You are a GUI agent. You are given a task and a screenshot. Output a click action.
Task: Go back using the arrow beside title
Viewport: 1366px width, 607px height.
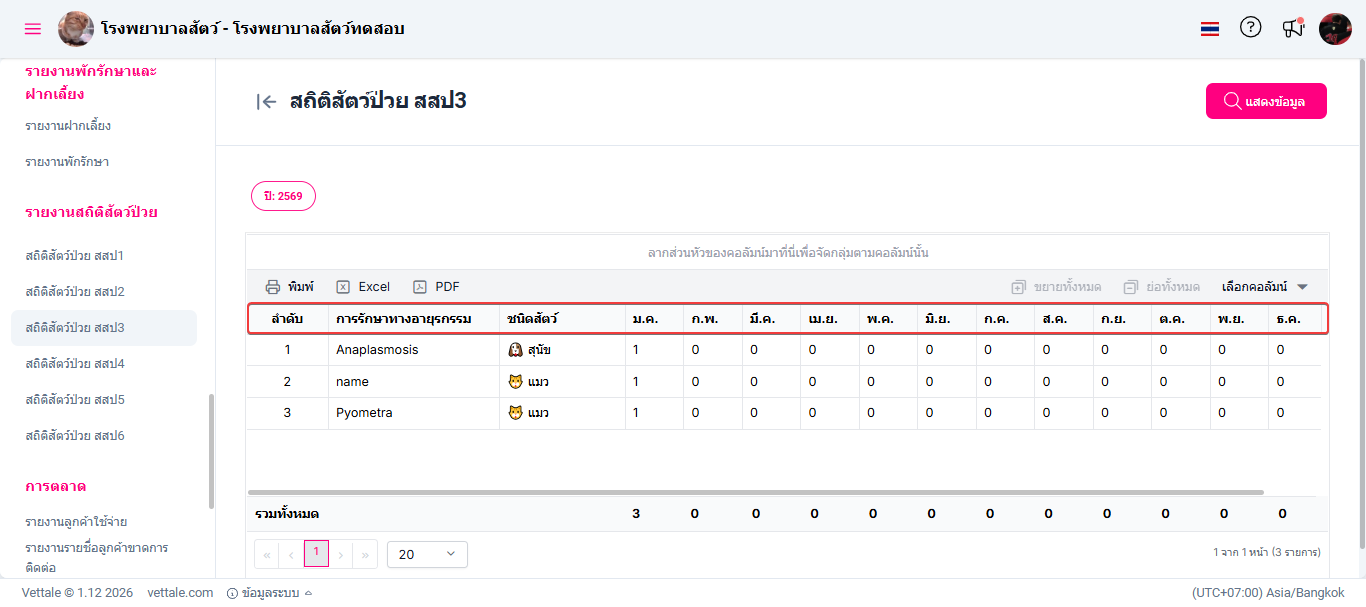pyautogui.click(x=266, y=101)
